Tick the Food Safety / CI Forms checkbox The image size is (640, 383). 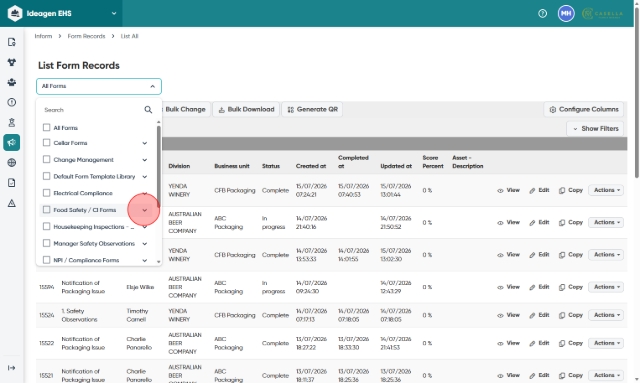[x=47, y=209]
